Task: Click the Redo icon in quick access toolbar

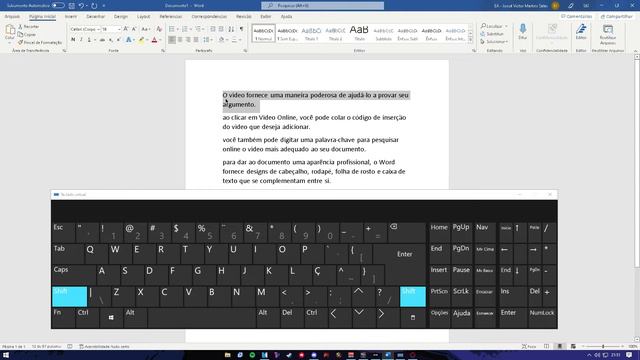Action: tap(94, 6)
